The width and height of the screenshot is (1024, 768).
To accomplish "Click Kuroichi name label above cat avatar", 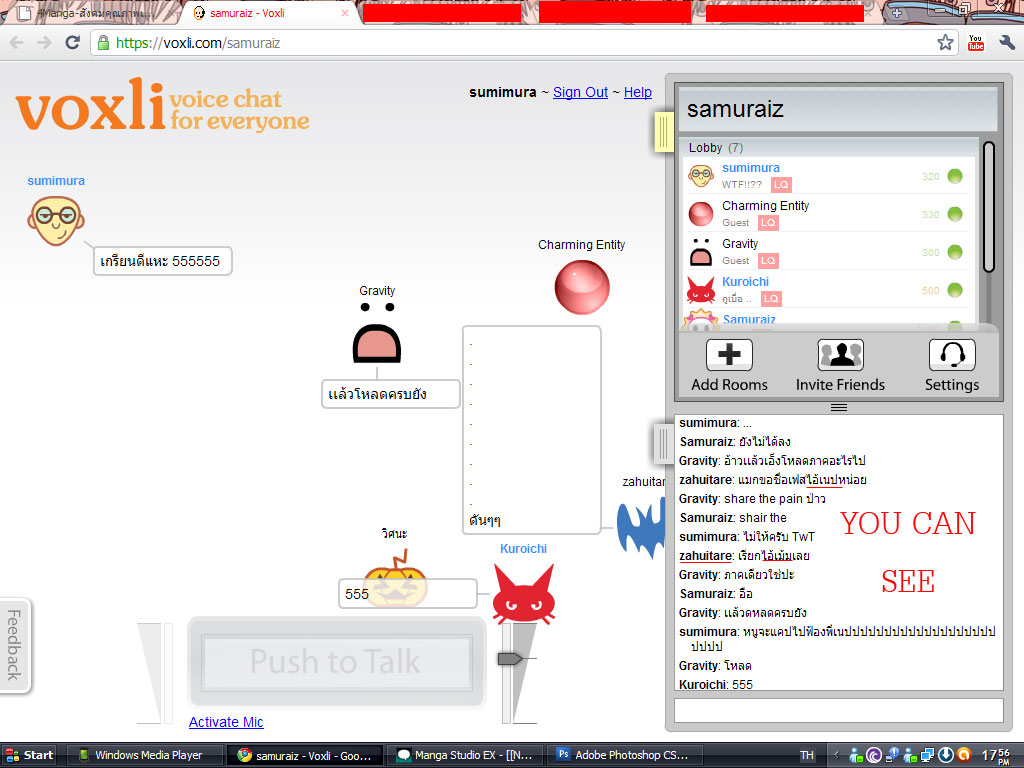I will point(523,549).
